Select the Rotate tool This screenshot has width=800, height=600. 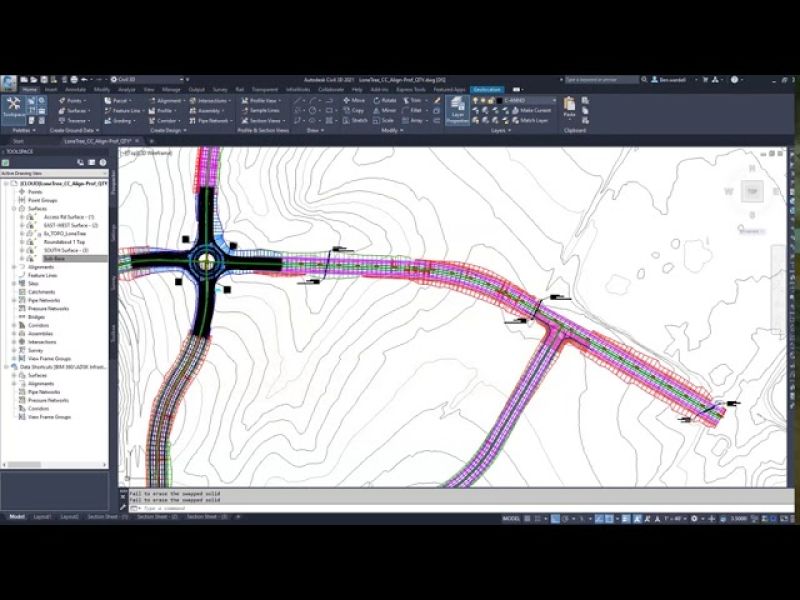385,101
